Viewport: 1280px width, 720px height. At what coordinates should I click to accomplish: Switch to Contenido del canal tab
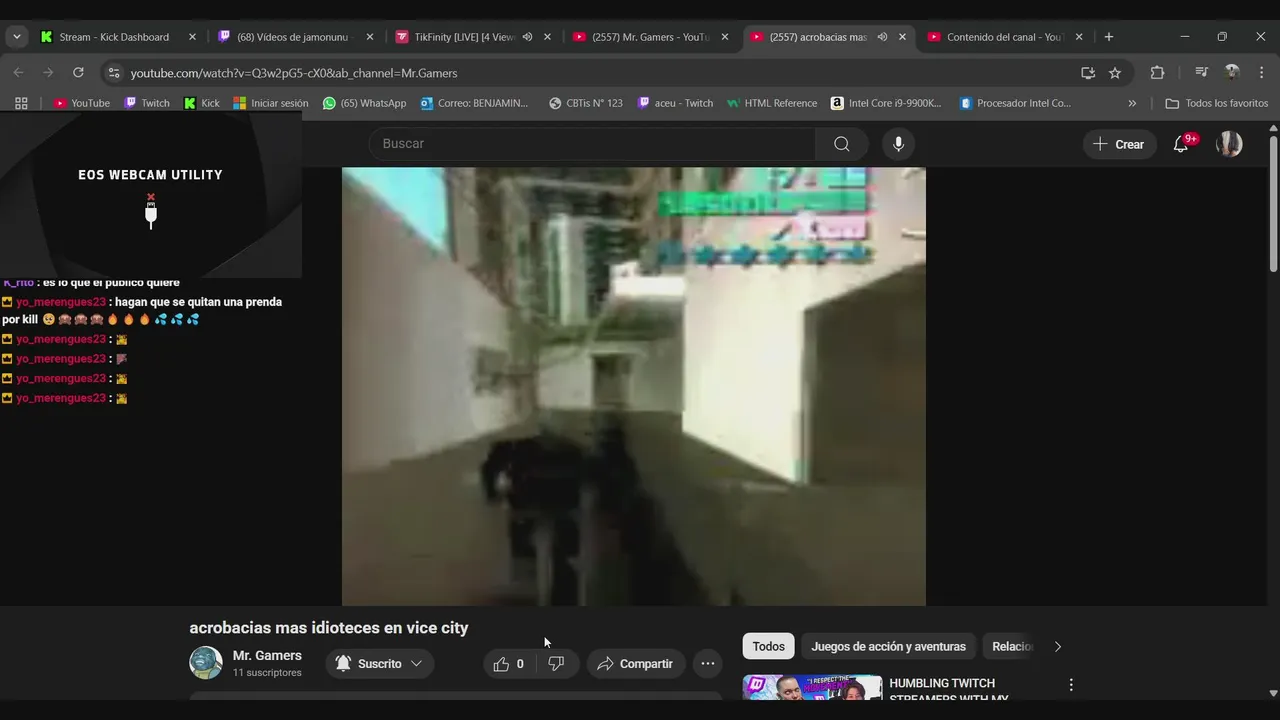pyautogui.click(x=1004, y=37)
